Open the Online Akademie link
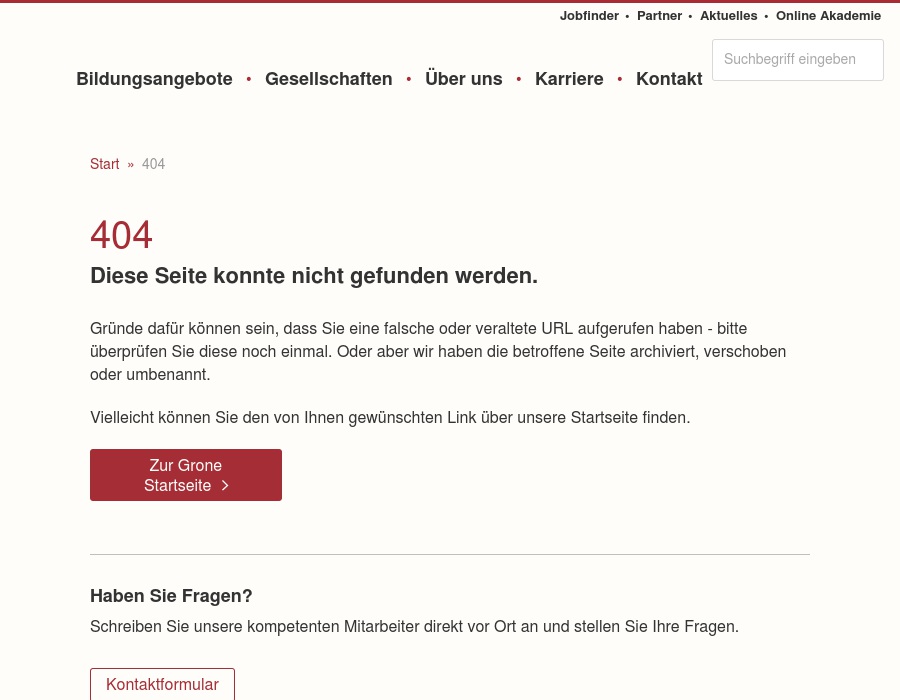Screen dimensions: 900x700 (828, 16)
